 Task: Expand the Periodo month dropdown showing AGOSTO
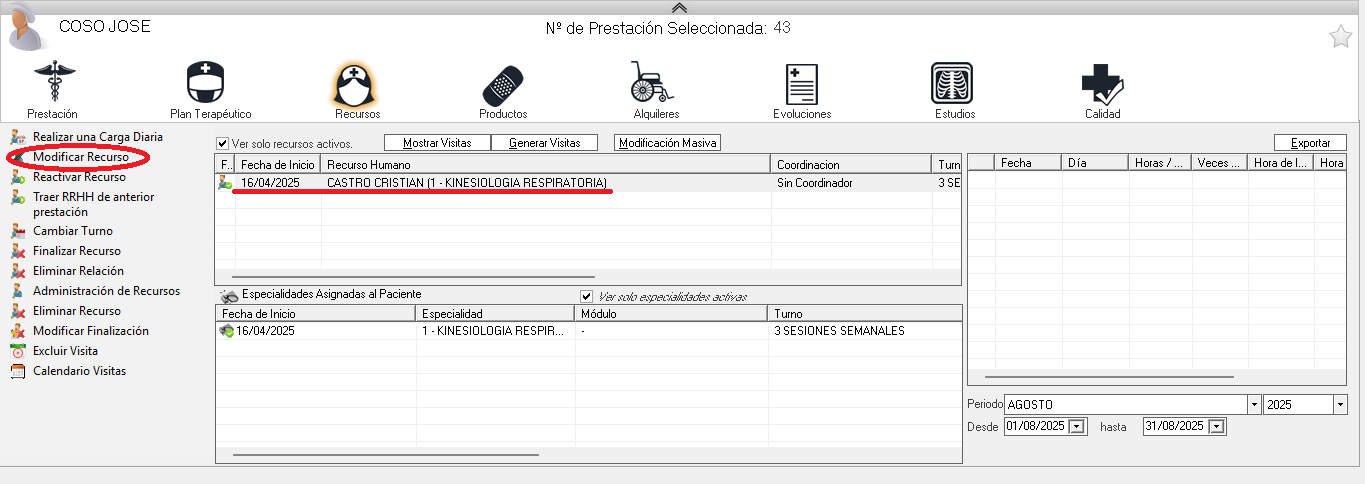[x=1254, y=405]
